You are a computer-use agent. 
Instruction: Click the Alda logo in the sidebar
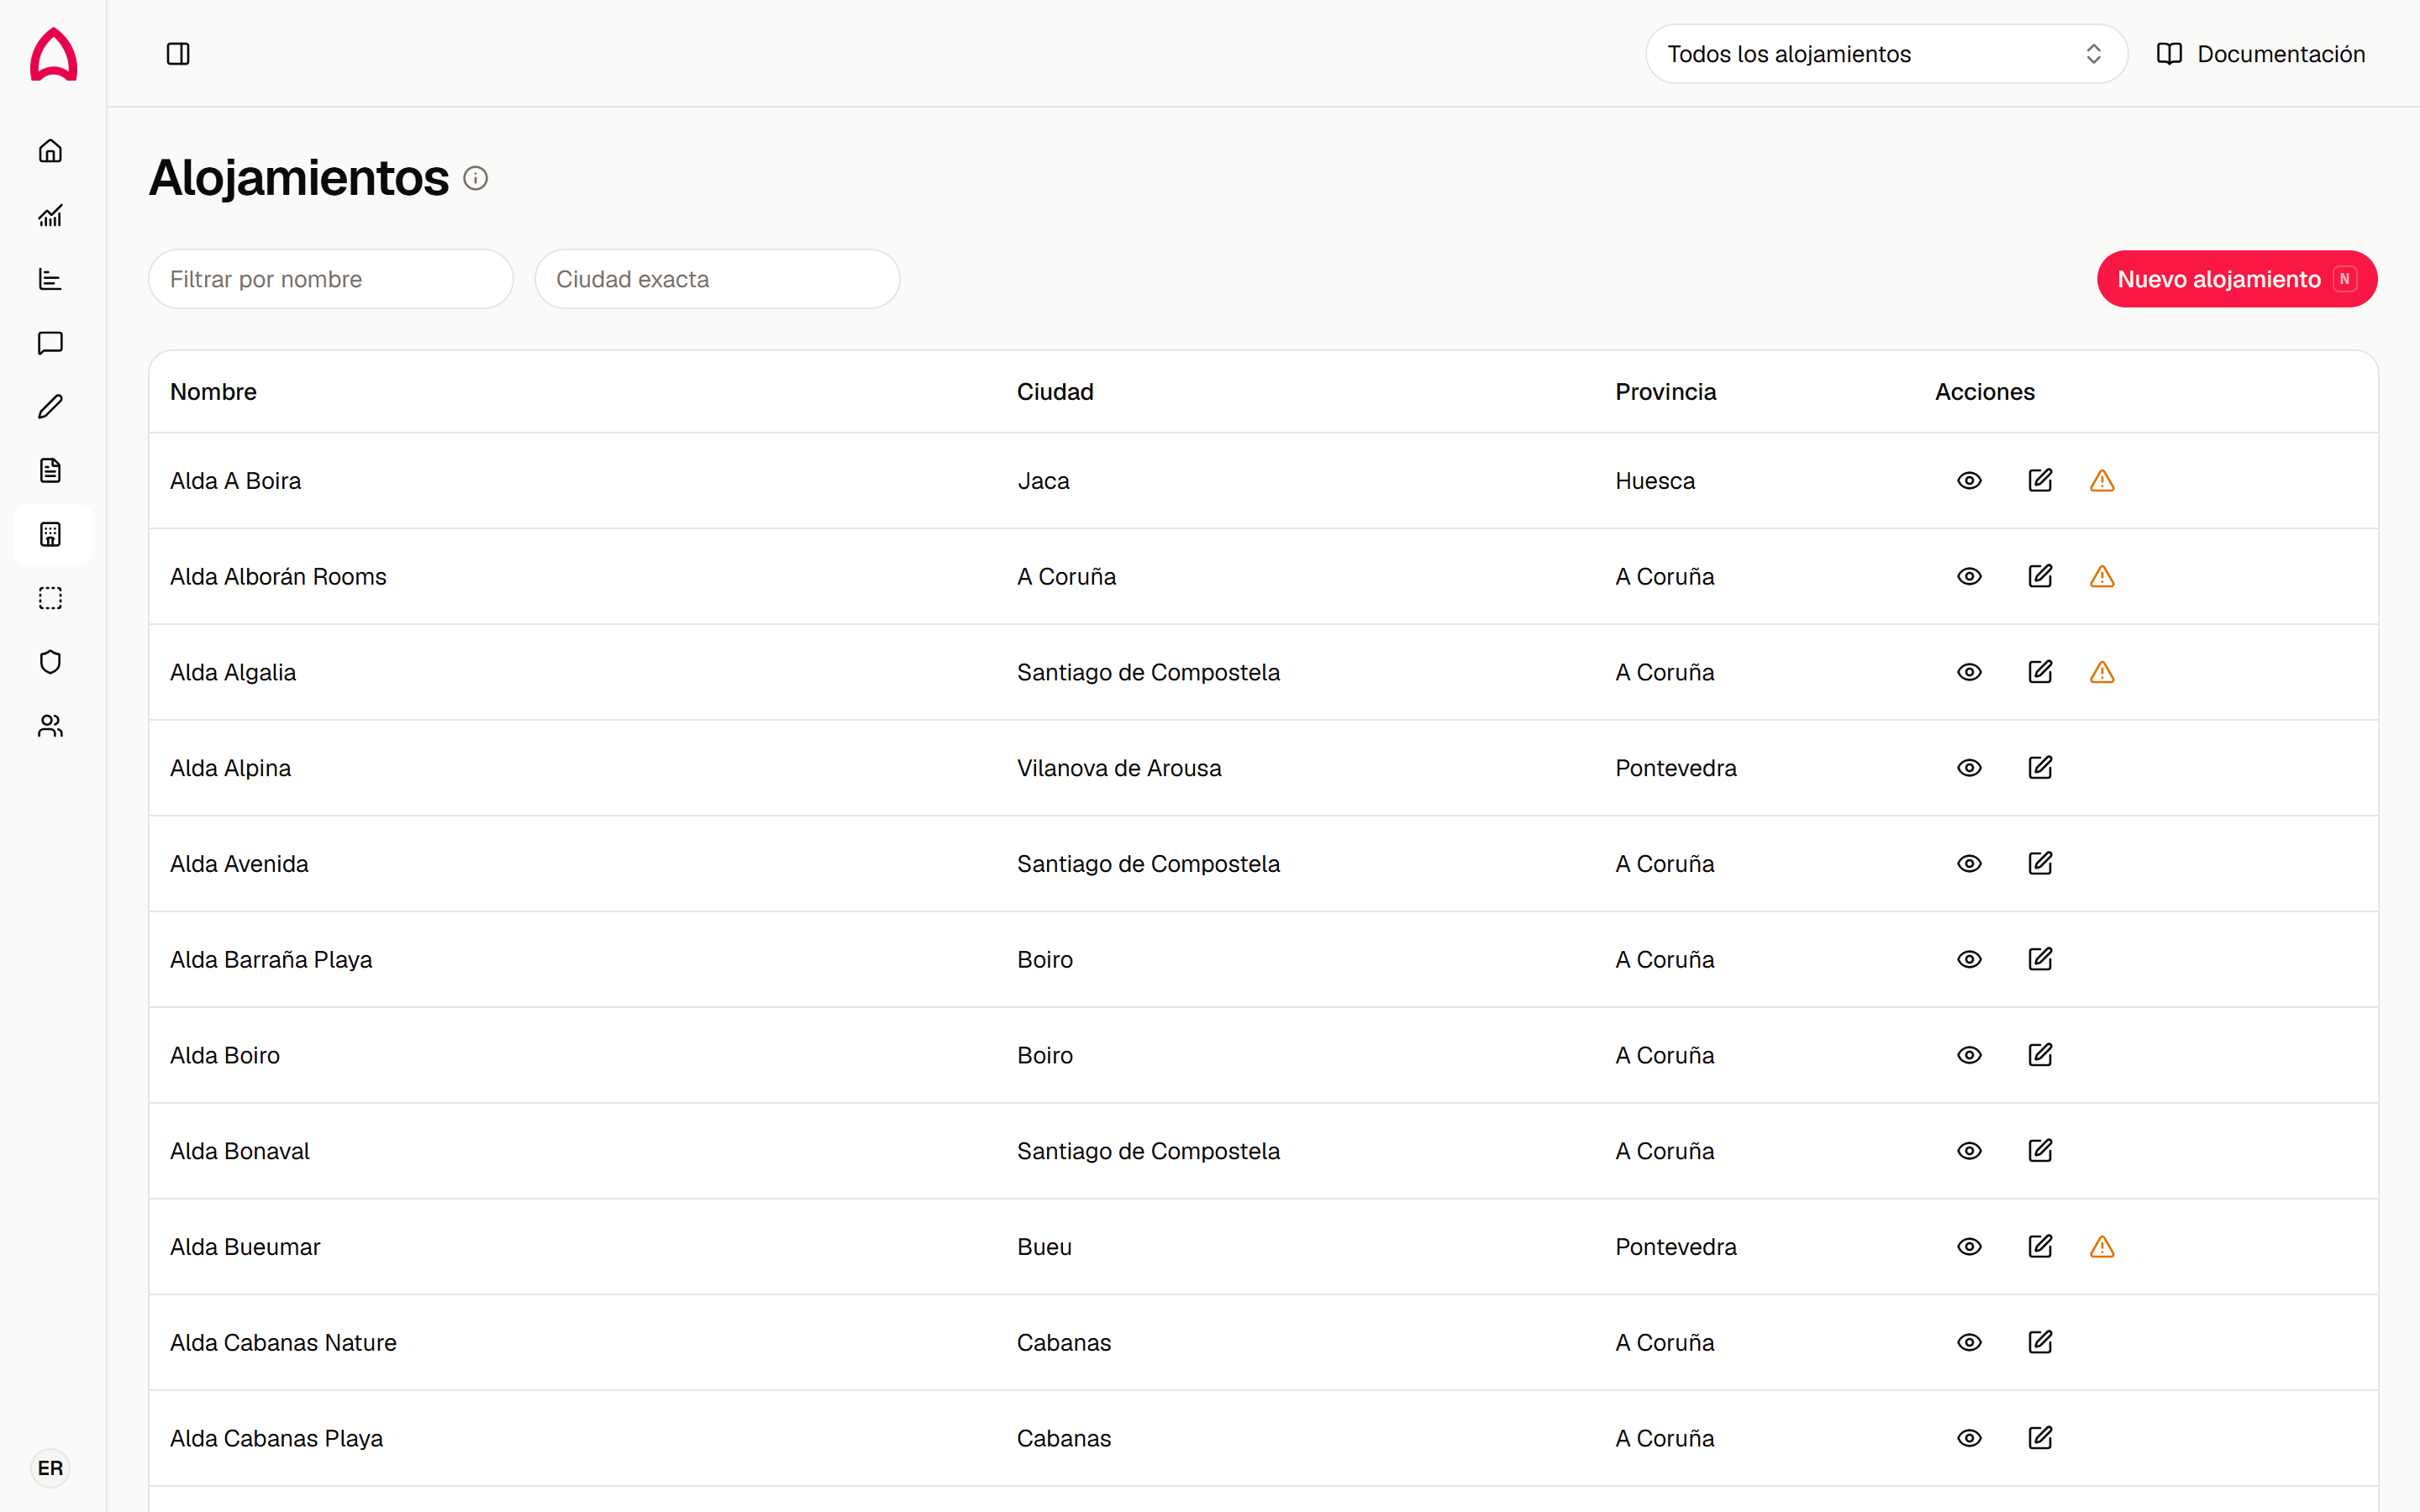point(53,53)
